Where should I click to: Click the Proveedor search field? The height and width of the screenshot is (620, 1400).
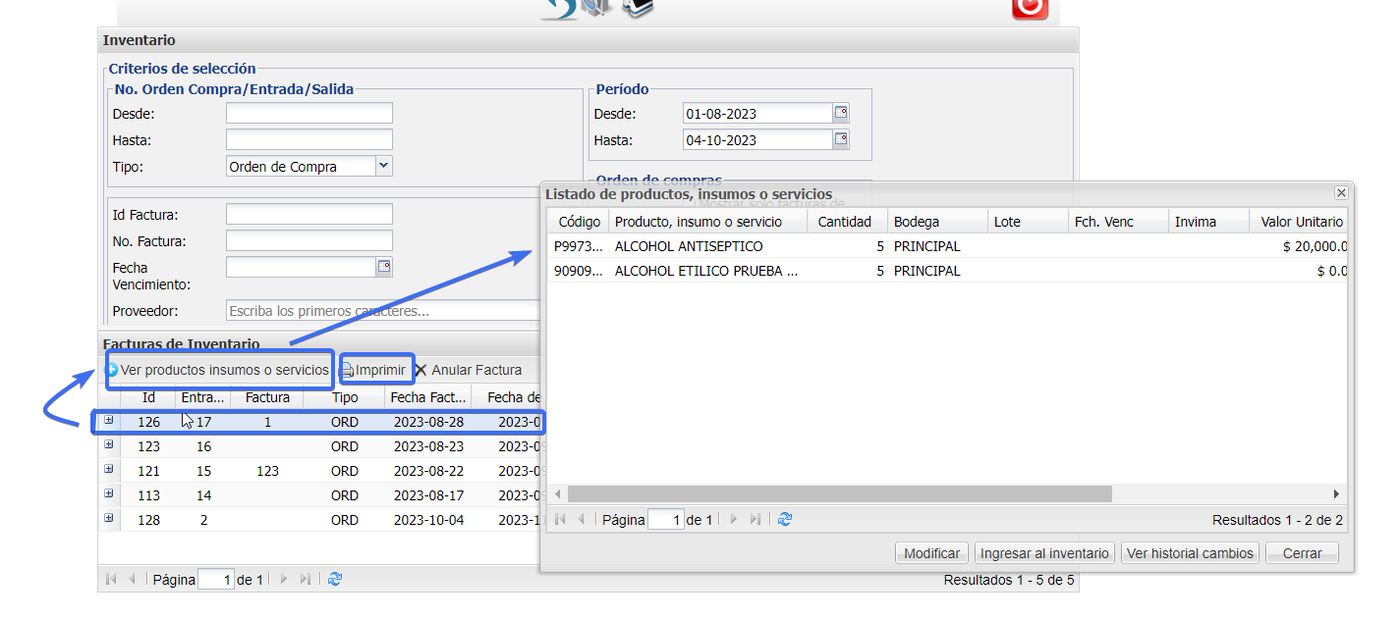[x=383, y=311]
